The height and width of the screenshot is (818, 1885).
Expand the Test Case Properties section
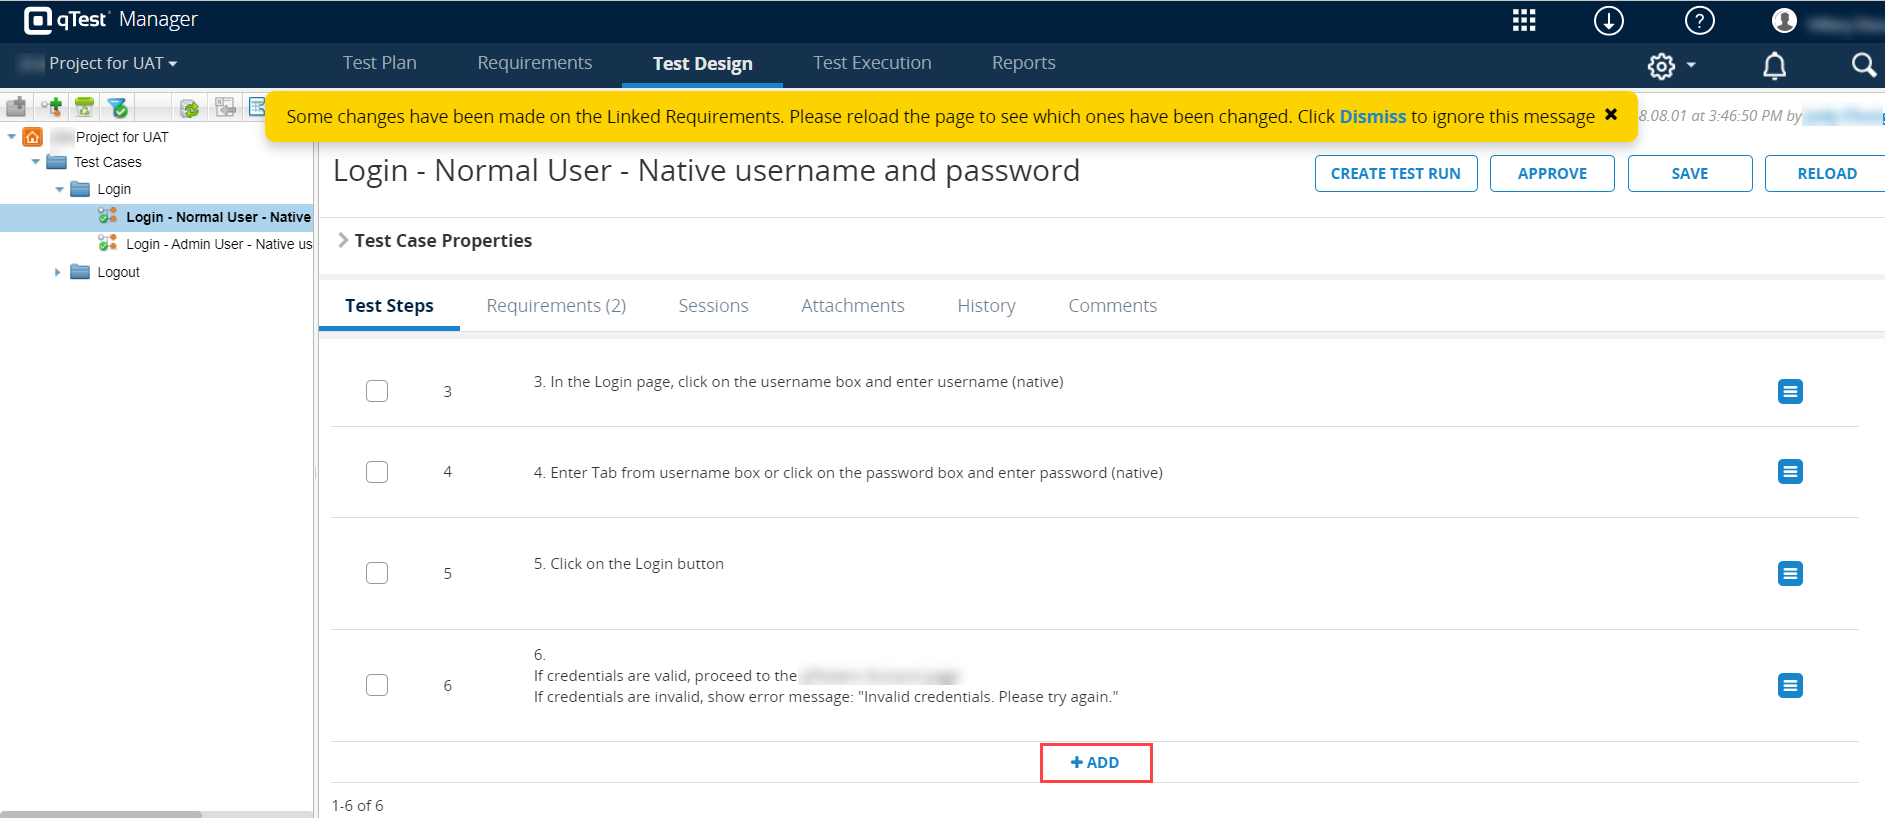343,240
